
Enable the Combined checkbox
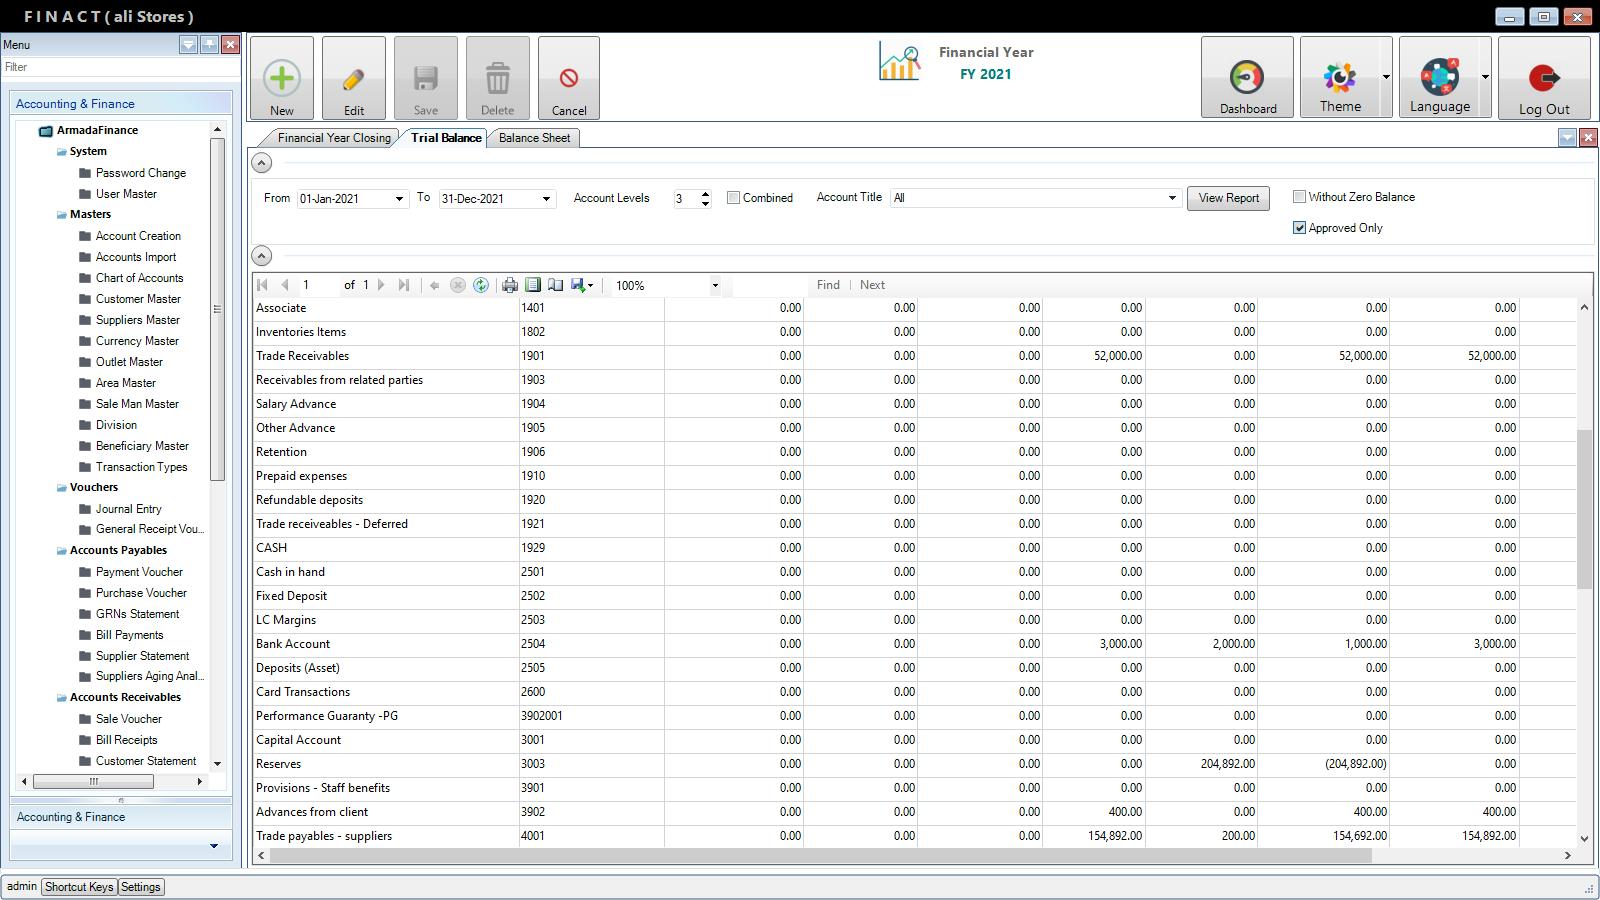(734, 198)
